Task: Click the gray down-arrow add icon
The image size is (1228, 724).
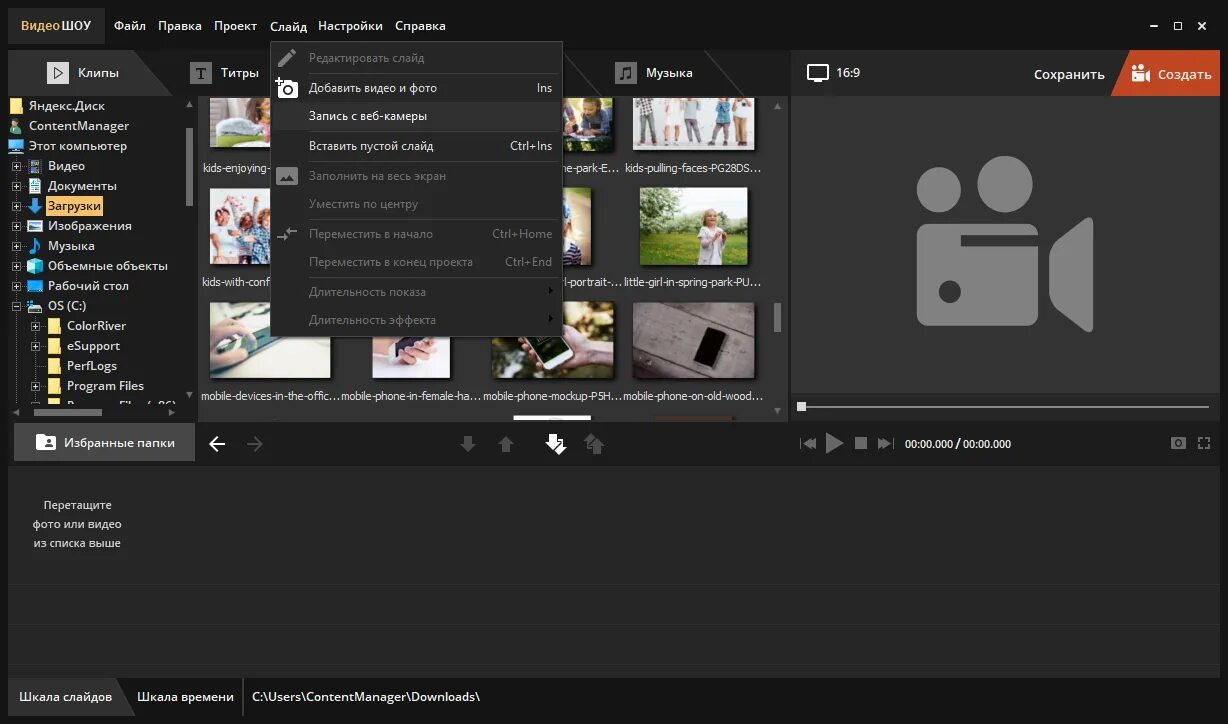Action: [468, 444]
